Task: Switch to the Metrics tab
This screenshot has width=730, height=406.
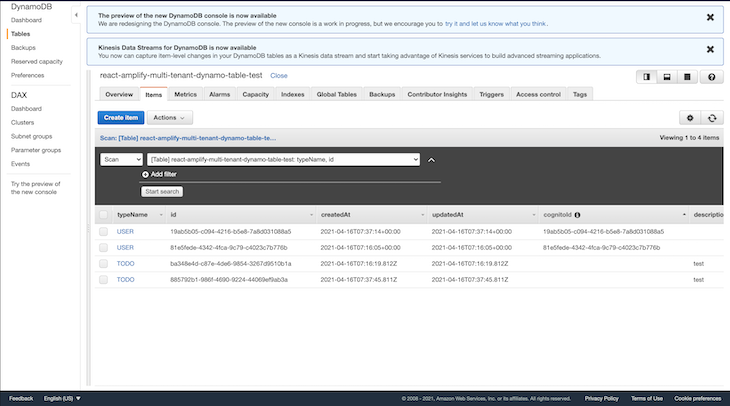Action: click(185, 94)
